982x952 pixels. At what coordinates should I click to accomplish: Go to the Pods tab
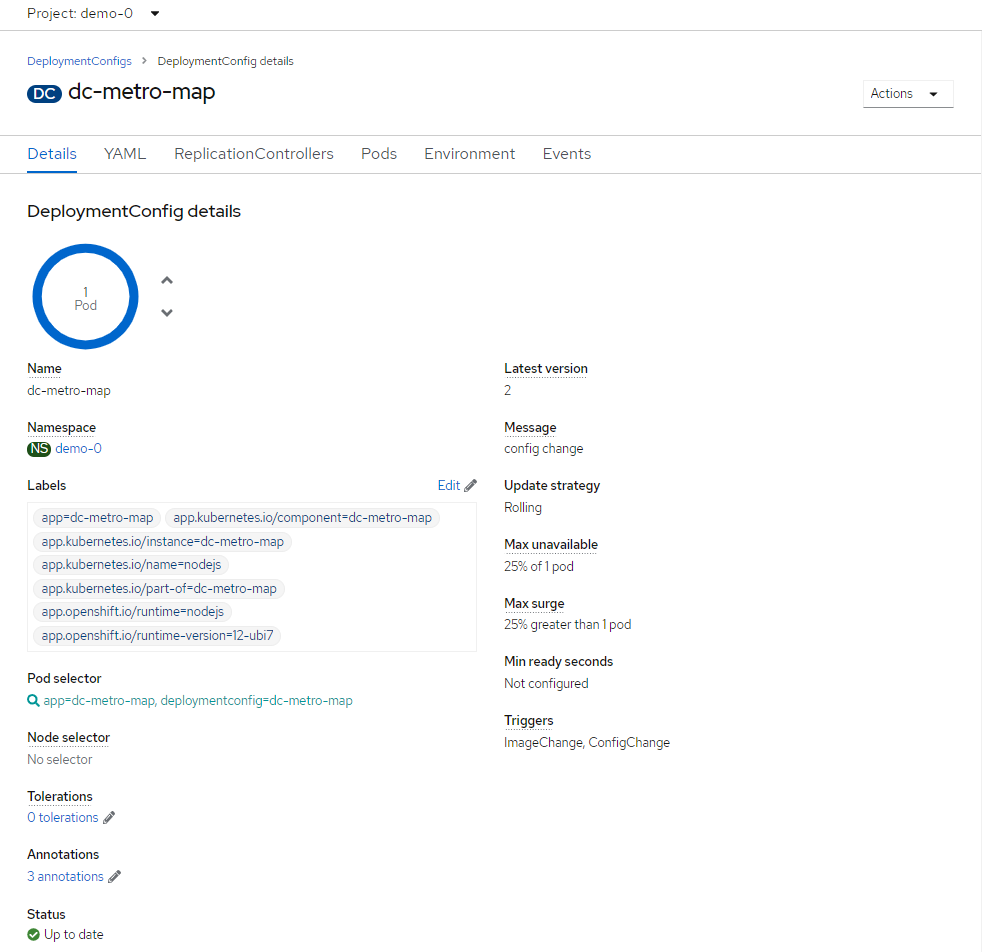379,154
